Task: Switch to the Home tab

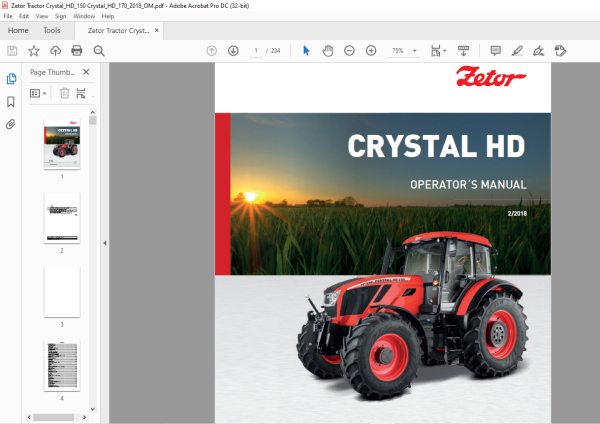Action: tap(18, 30)
